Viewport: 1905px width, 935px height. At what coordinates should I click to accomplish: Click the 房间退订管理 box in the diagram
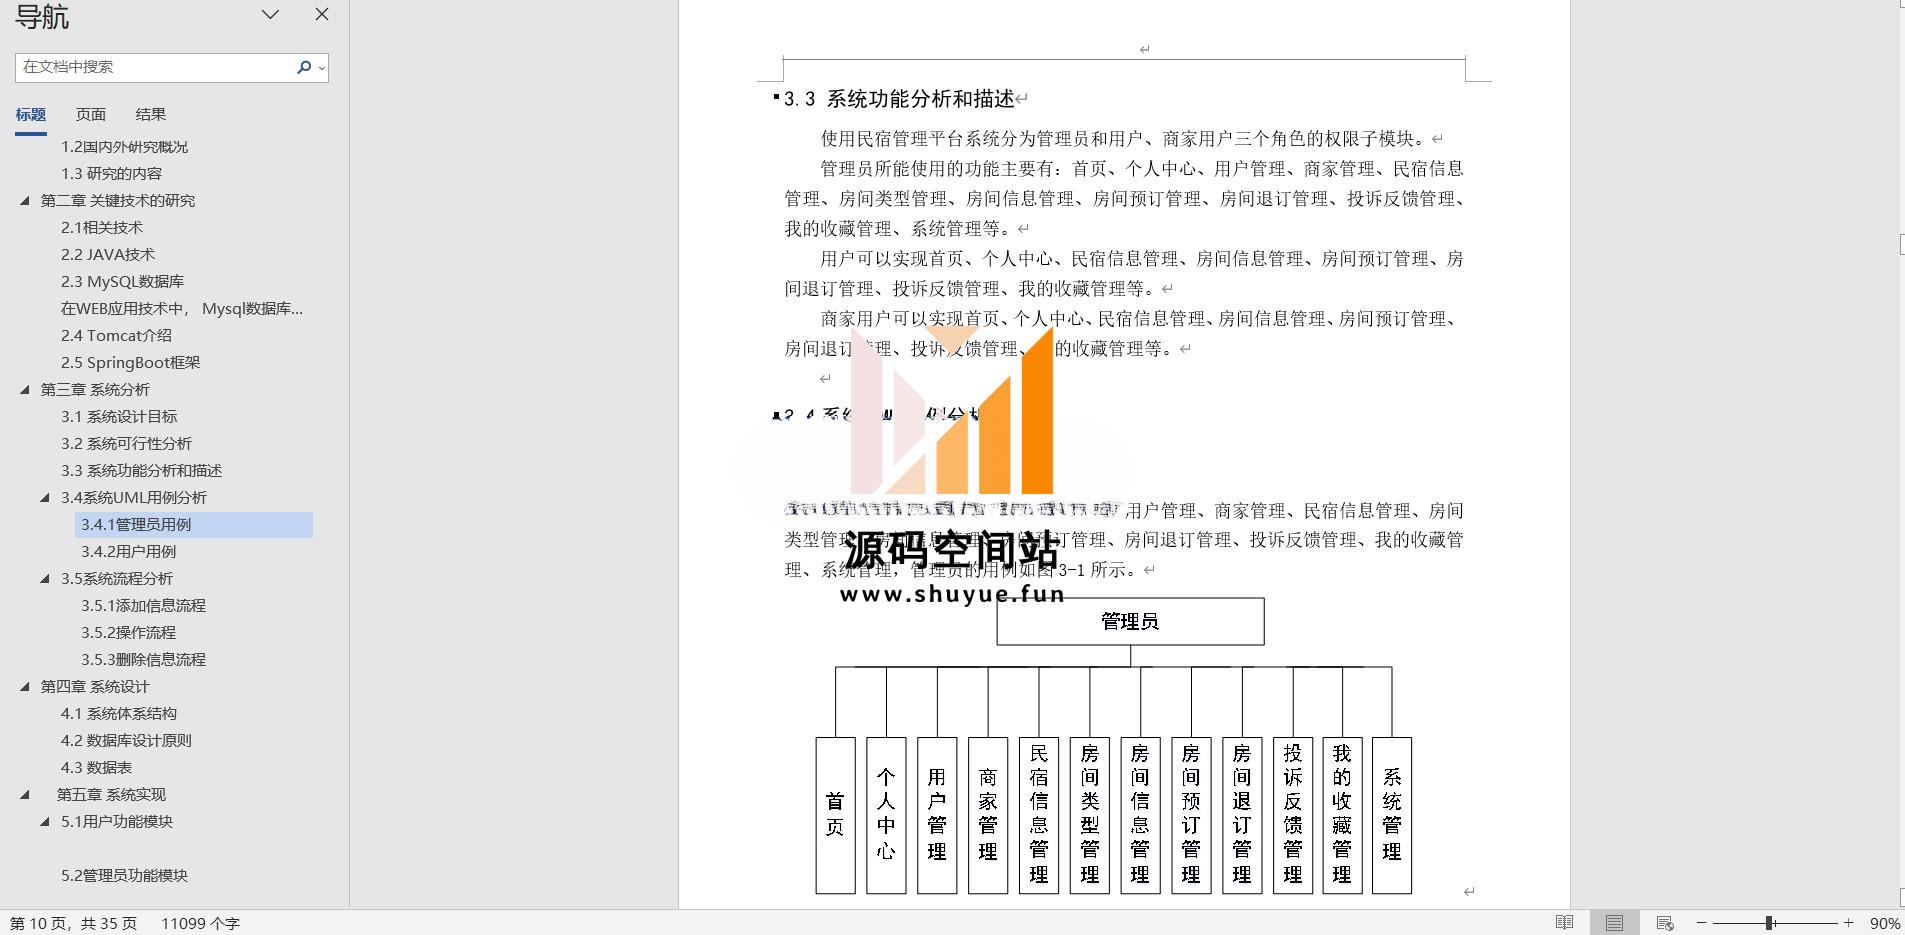coord(1242,815)
